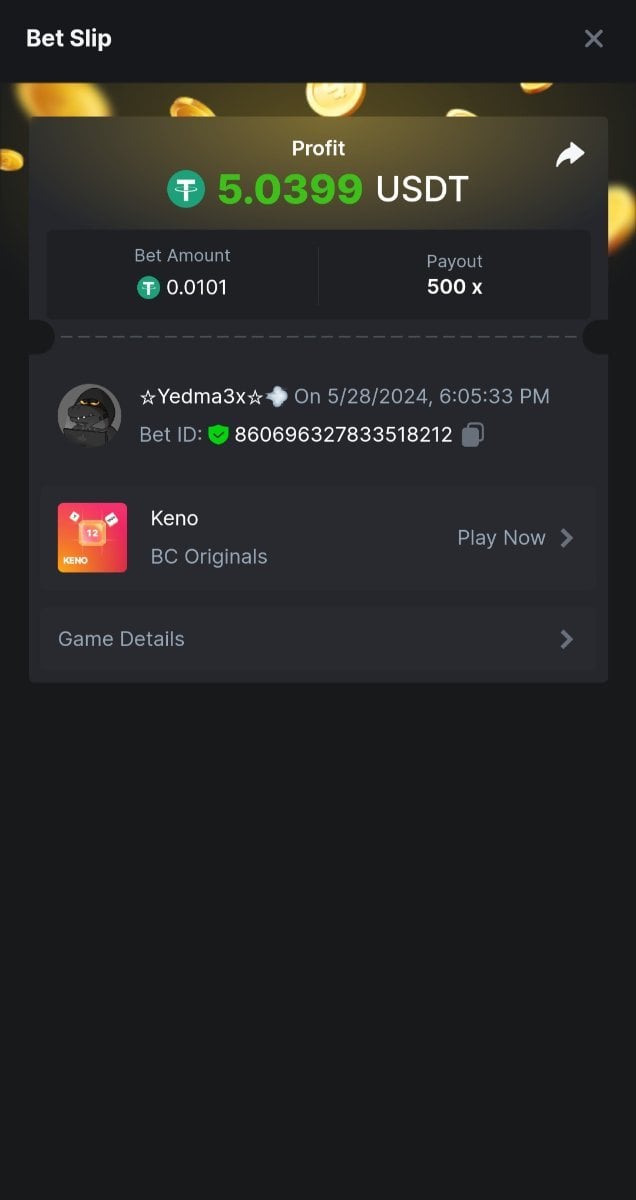636x1200 pixels.
Task: Select the Bet ID number text
Action: coord(343,435)
